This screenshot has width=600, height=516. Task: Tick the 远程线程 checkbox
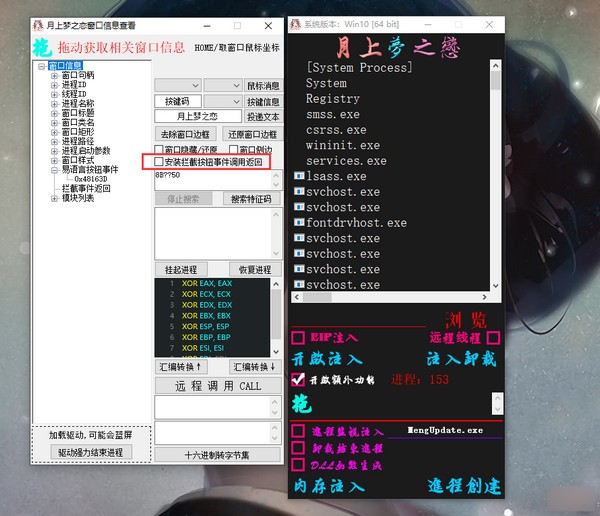point(493,338)
